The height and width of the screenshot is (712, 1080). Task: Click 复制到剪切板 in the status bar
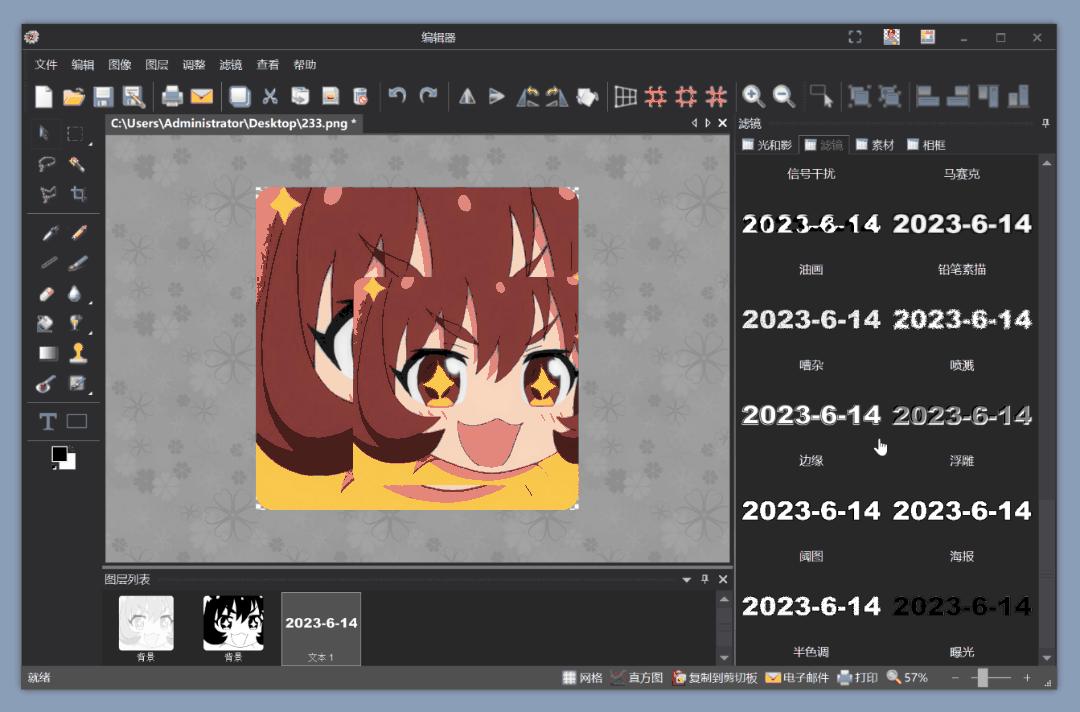pos(714,678)
